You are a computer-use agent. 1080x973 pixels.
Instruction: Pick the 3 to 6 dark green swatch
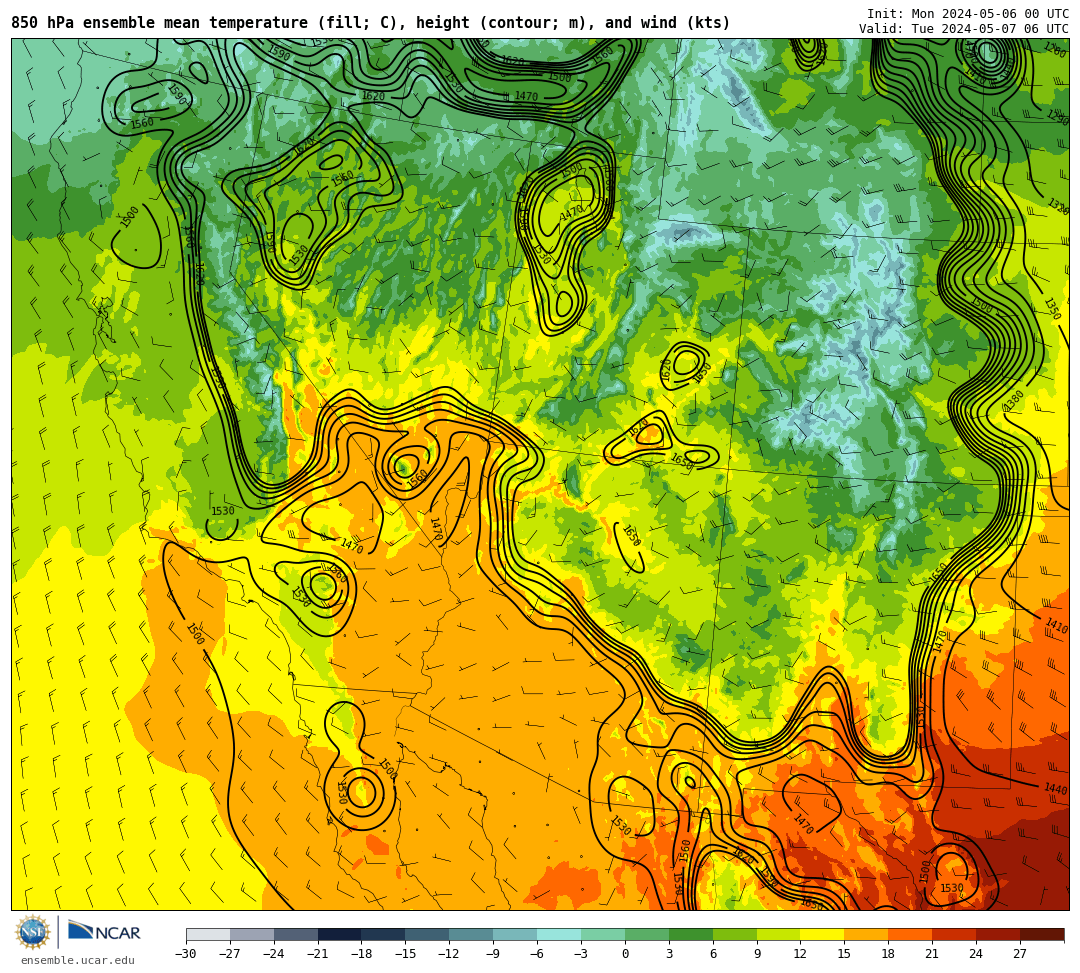tap(691, 934)
